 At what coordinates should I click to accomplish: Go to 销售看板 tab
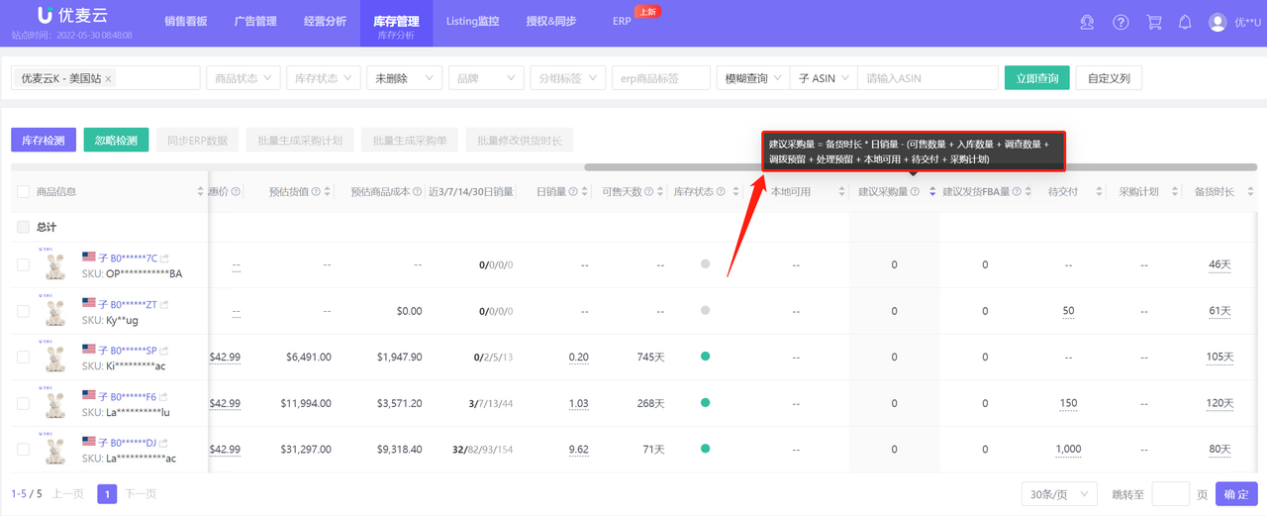coord(186,21)
